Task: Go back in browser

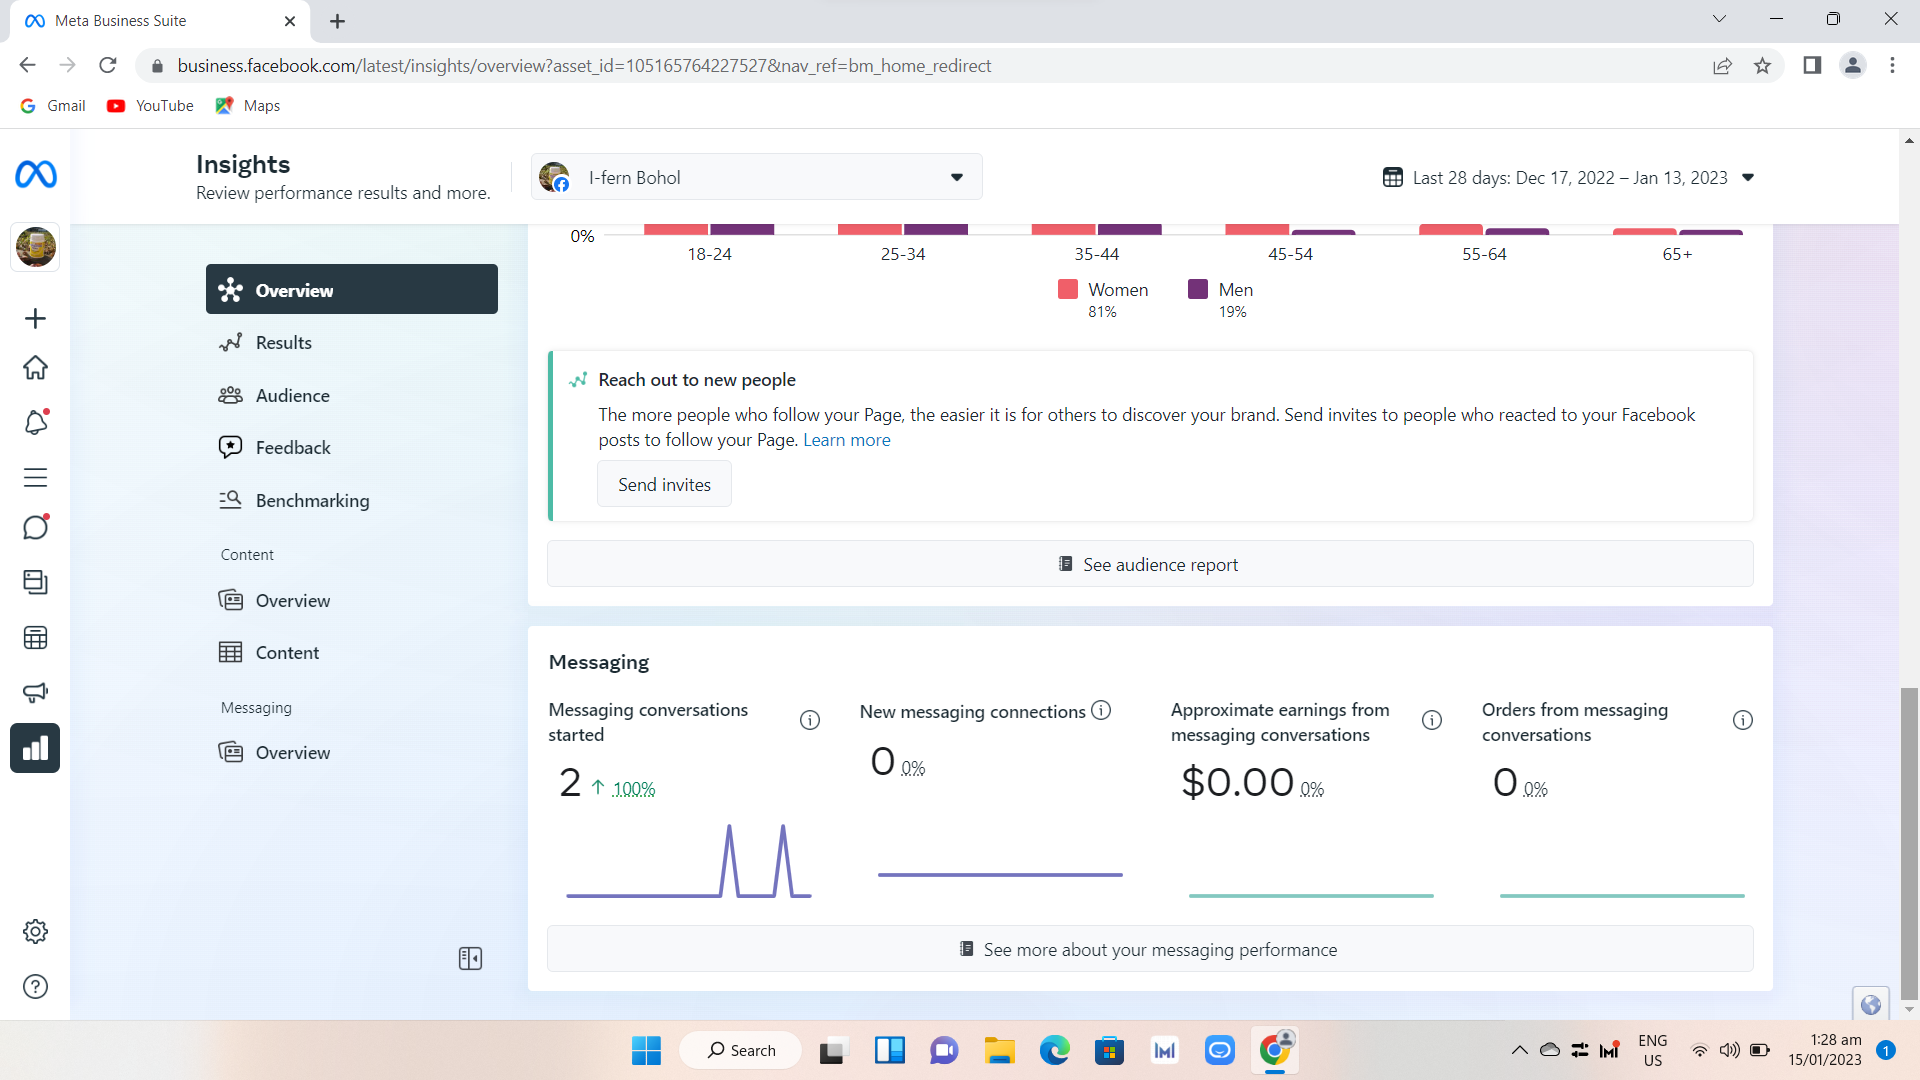Action: (27, 66)
